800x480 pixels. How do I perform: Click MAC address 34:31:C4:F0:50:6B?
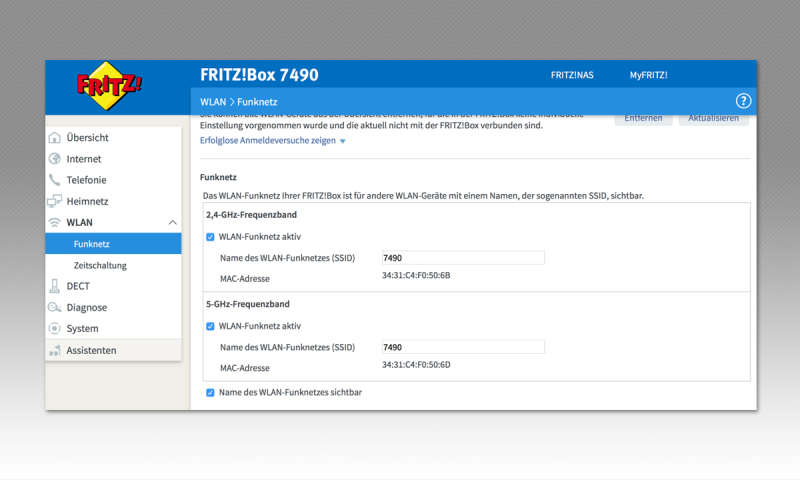click(x=416, y=275)
